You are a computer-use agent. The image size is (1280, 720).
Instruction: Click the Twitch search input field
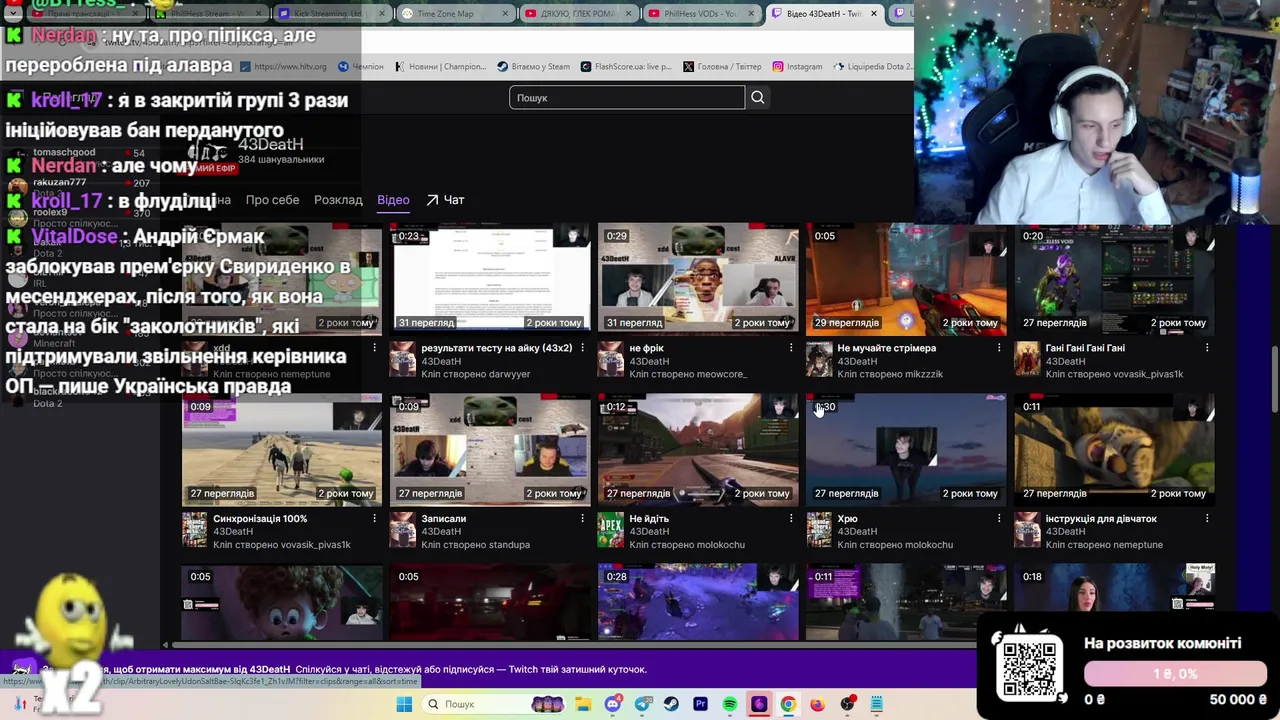(627, 97)
